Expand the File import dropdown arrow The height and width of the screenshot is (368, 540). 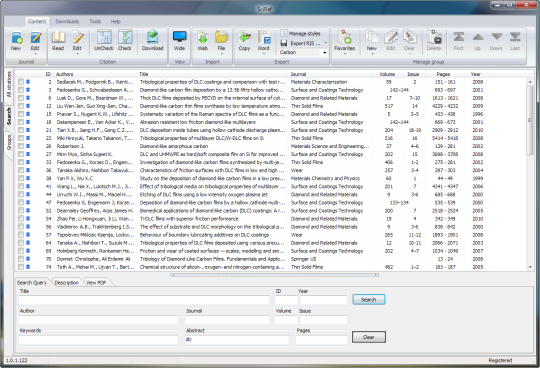click(221, 54)
